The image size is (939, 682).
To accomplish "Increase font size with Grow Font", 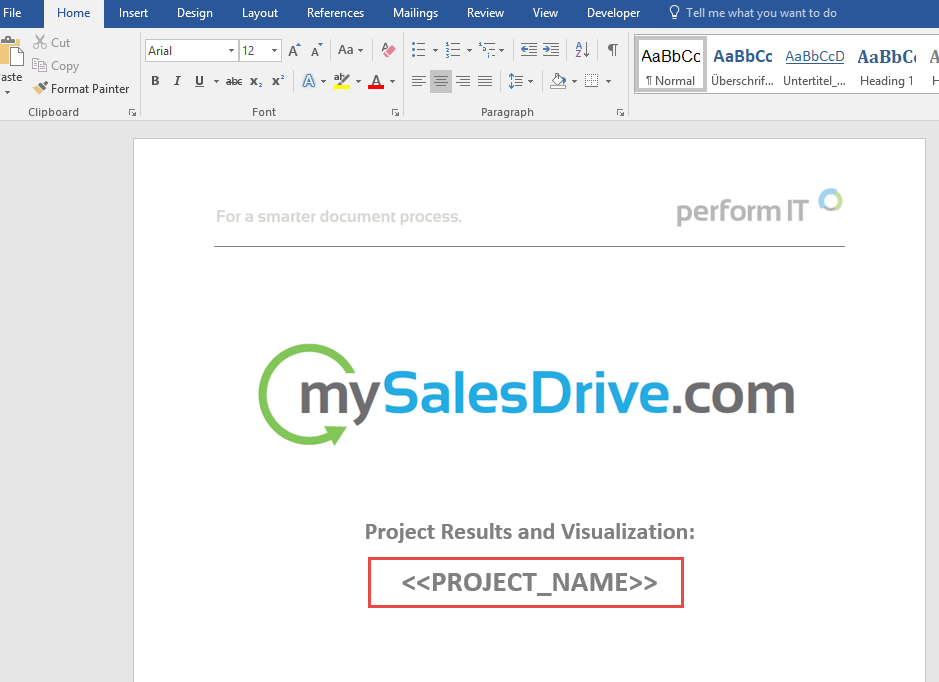I will click(x=294, y=50).
